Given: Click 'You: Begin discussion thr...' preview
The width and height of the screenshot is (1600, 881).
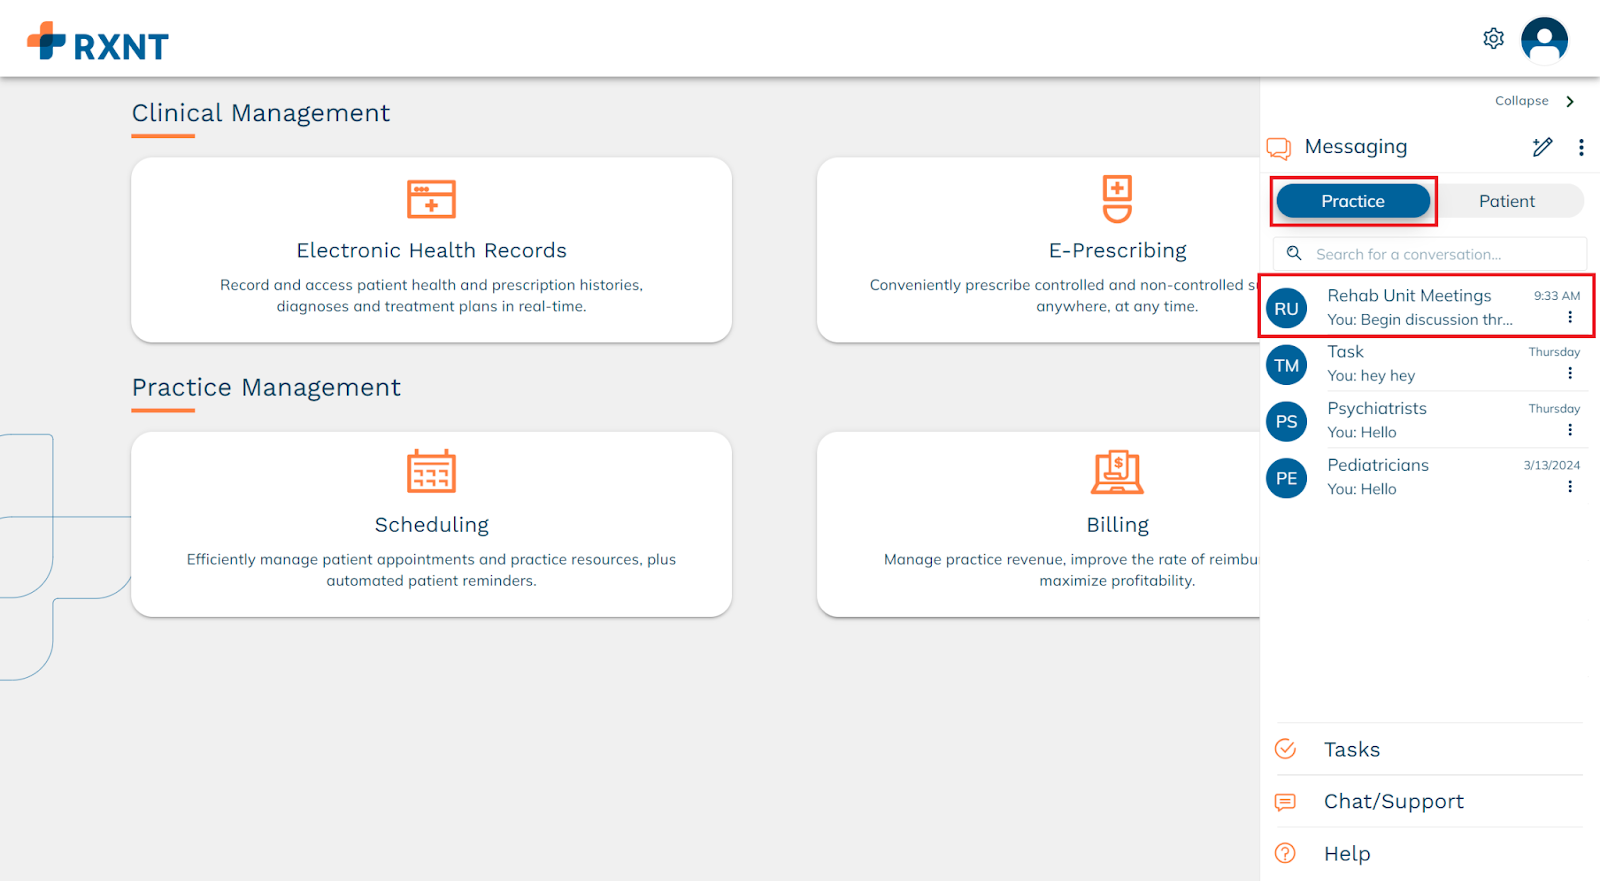Looking at the screenshot, I should 1420,320.
